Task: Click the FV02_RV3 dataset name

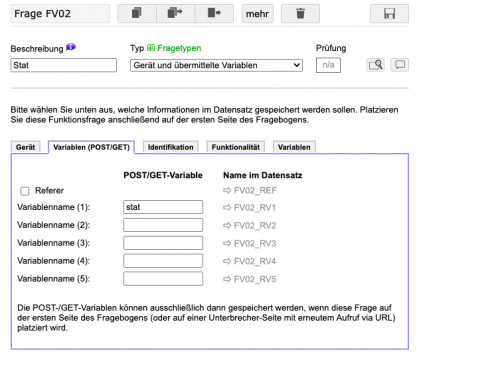Action: (255, 243)
